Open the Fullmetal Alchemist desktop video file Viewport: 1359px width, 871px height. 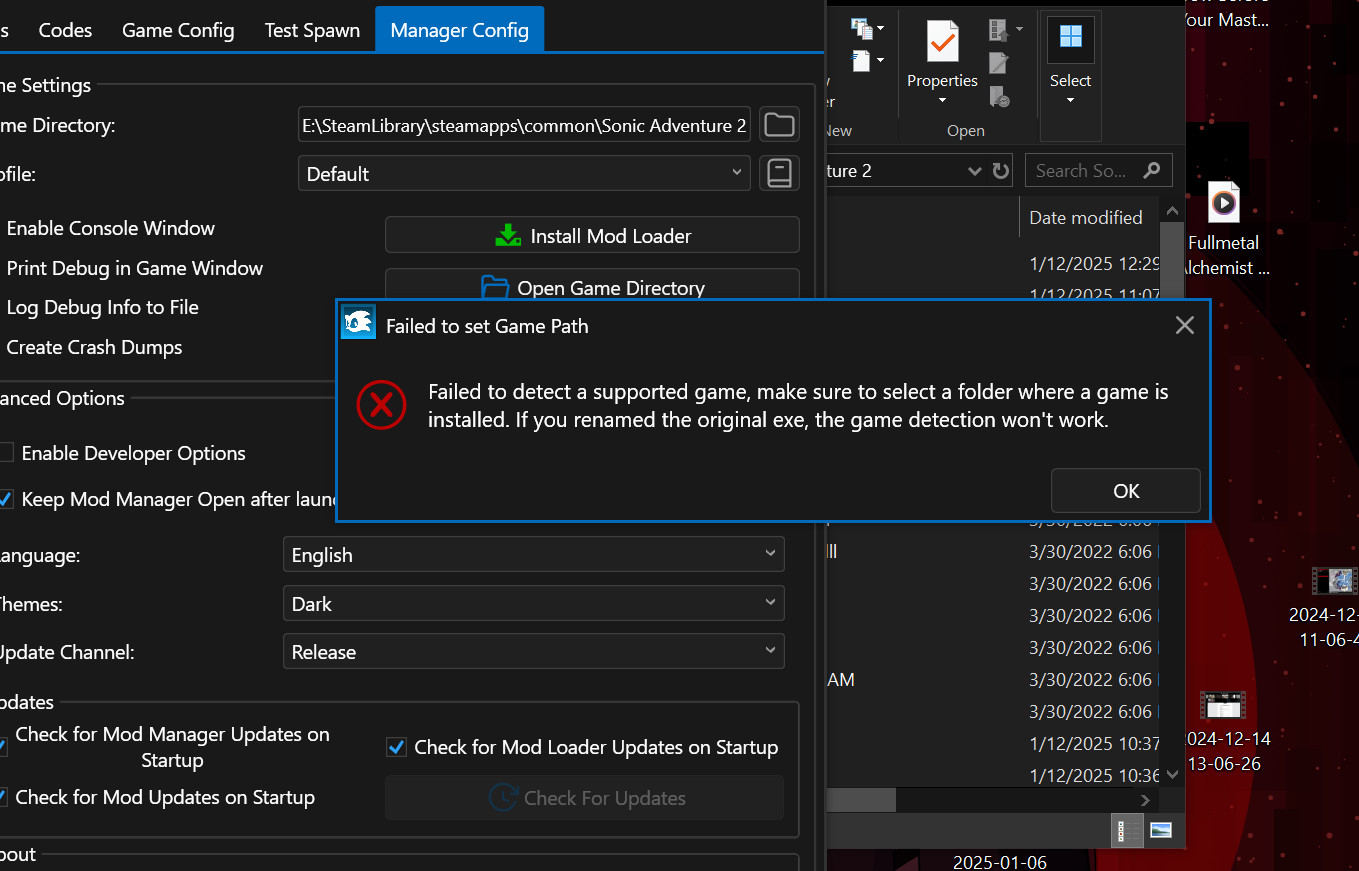(x=1223, y=205)
